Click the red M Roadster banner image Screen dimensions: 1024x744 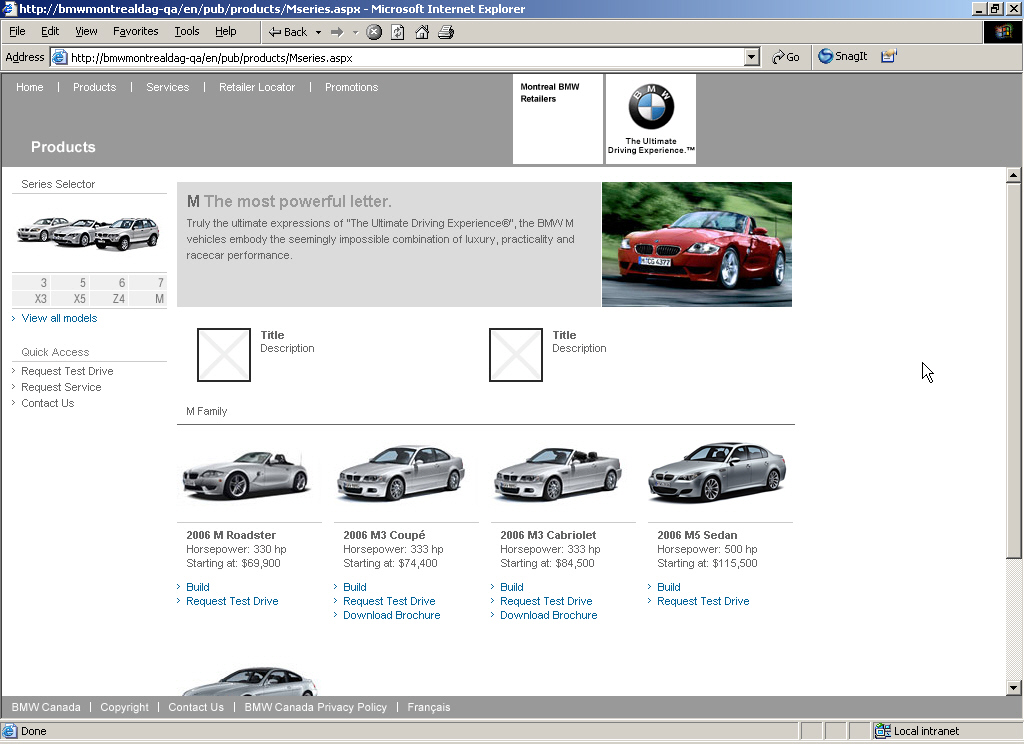click(x=697, y=244)
